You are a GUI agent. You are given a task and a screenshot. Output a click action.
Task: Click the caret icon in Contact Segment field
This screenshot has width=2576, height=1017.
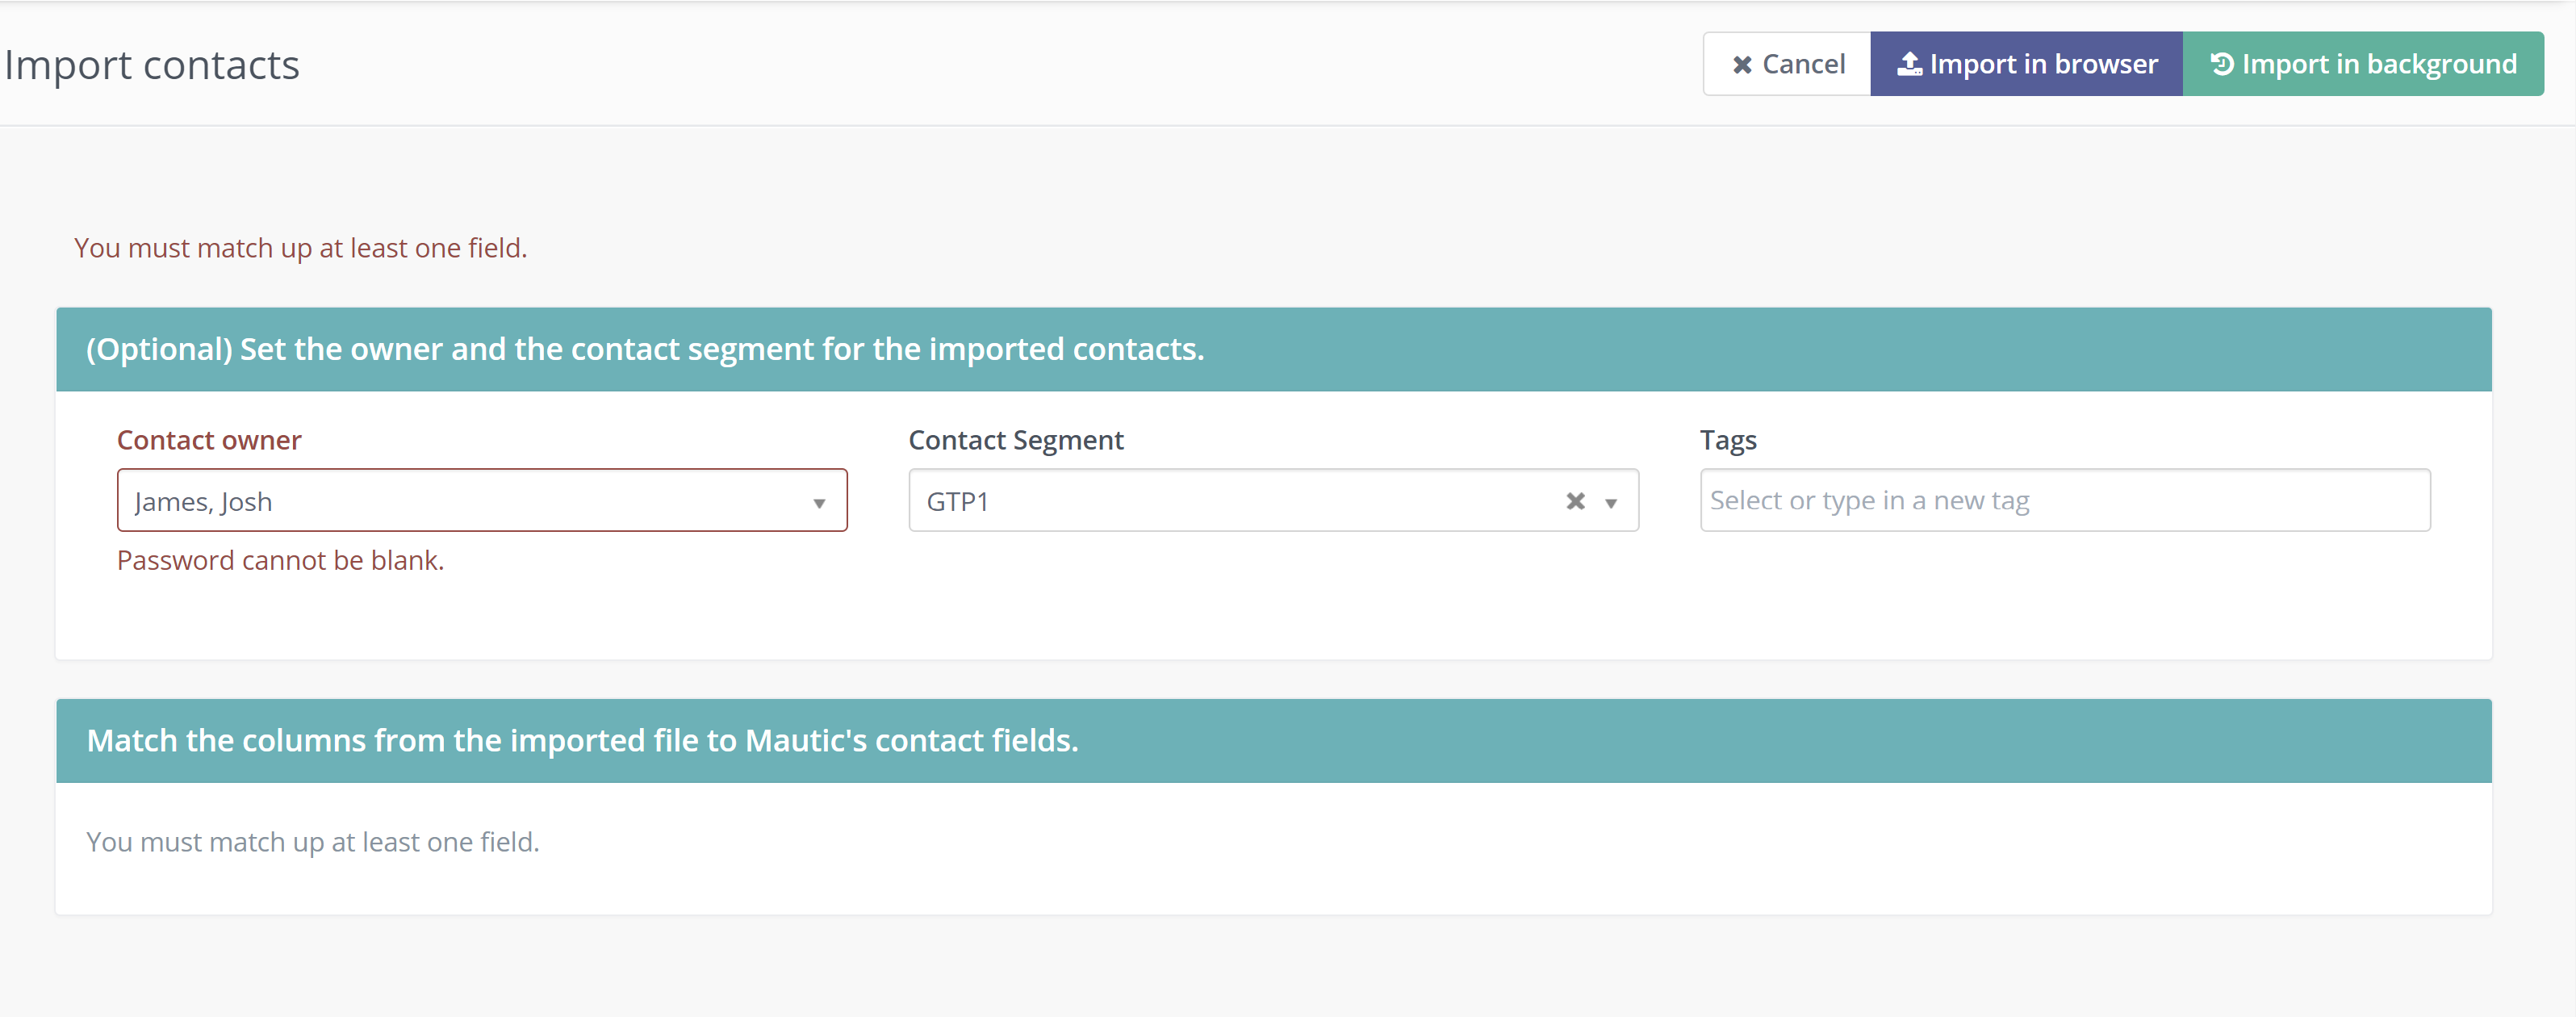click(1611, 502)
